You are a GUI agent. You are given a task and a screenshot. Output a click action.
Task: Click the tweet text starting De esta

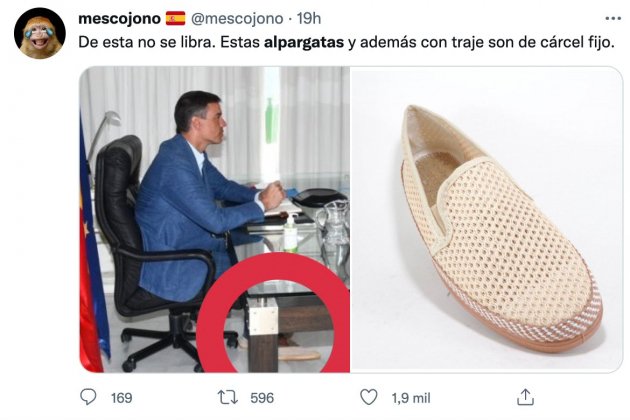click(346, 42)
